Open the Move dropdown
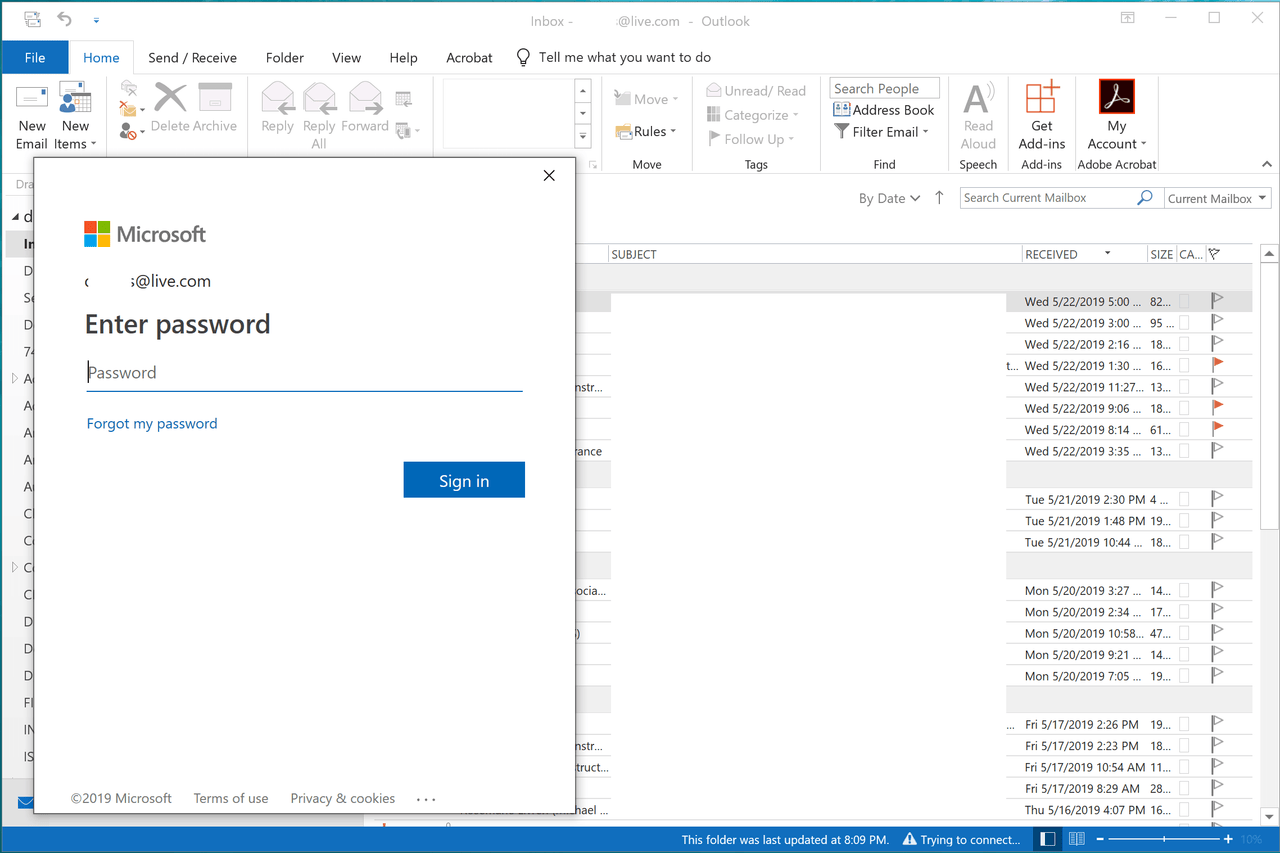The image size is (1280, 853). click(646, 99)
